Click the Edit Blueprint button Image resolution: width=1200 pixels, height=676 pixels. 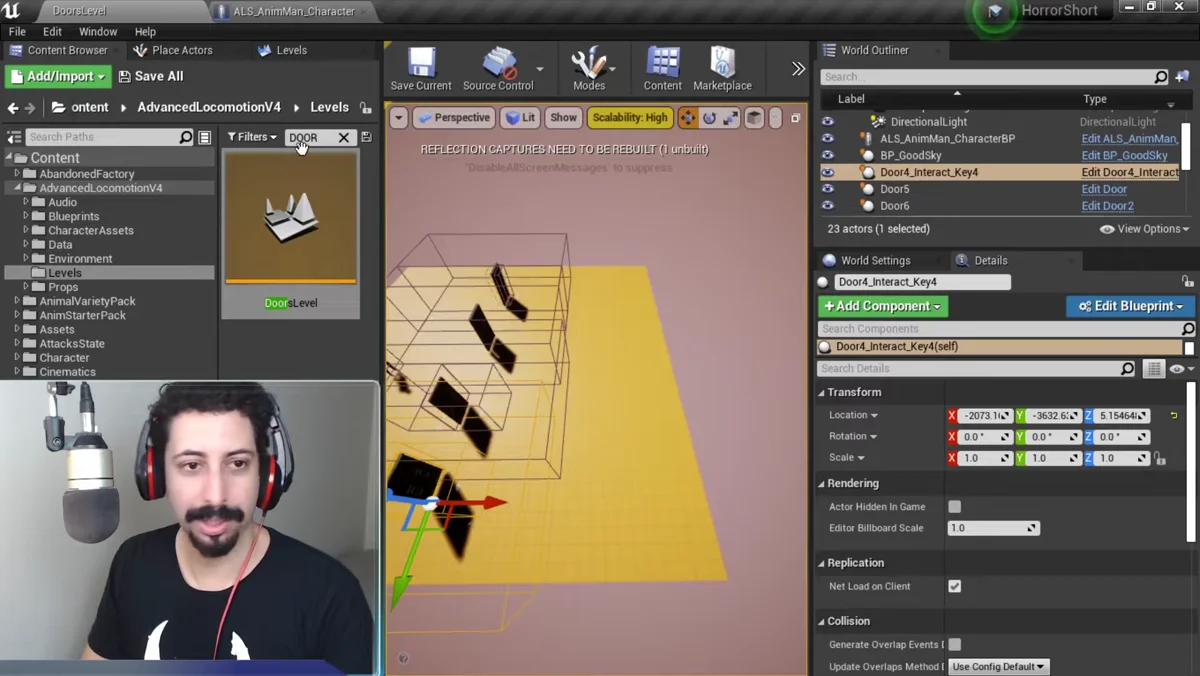1130,306
